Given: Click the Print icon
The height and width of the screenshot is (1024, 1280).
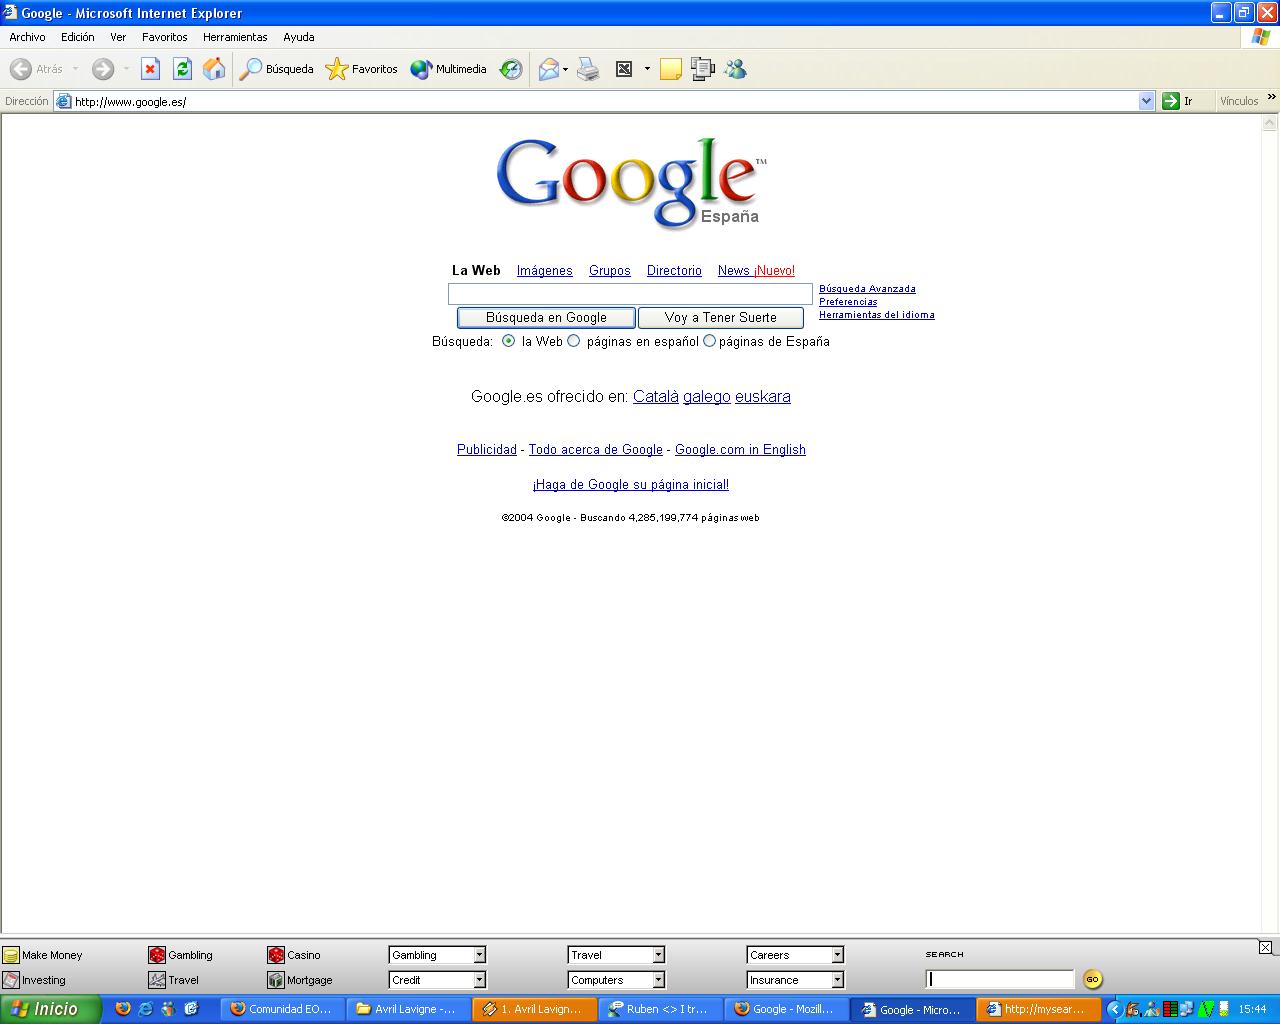Looking at the screenshot, I should (x=588, y=69).
